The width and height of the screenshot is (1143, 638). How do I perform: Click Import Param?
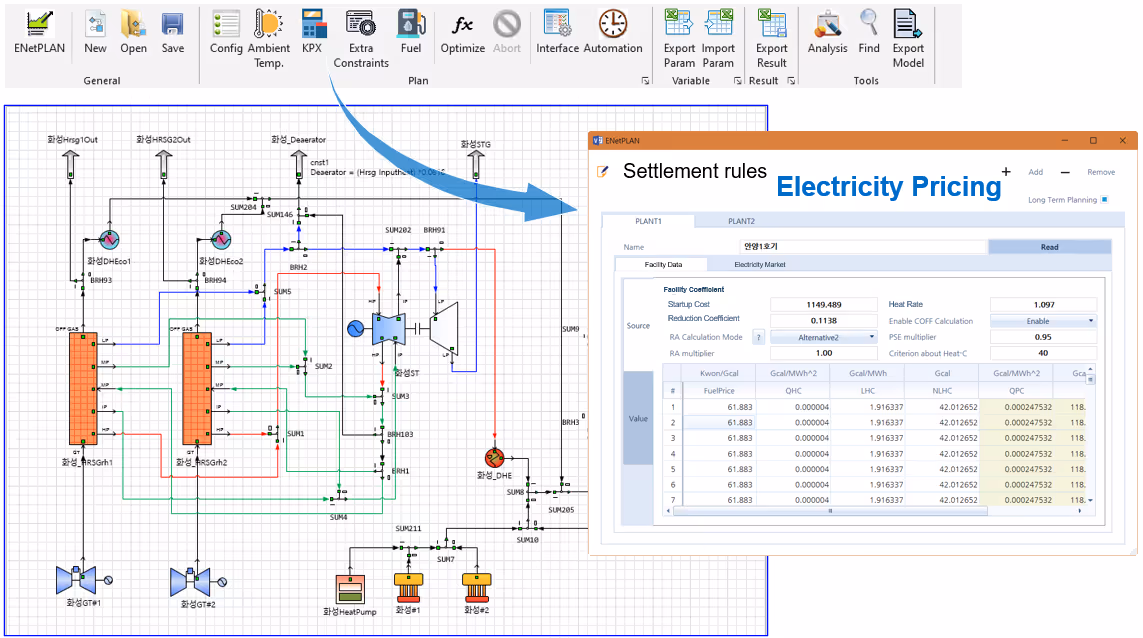(x=718, y=40)
